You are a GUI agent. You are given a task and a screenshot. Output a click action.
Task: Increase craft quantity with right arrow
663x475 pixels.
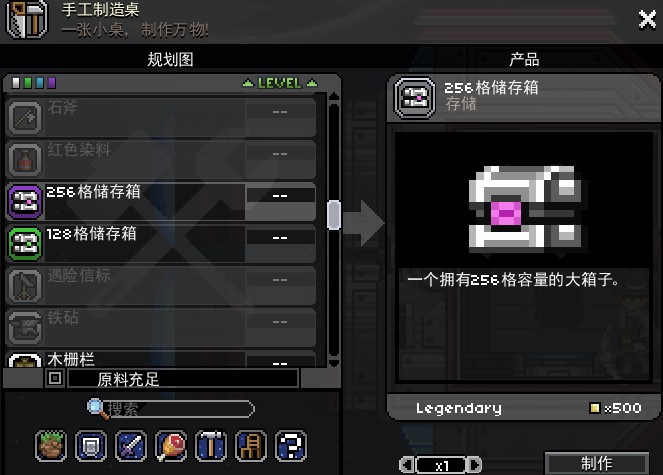pyautogui.click(x=475, y=465)
